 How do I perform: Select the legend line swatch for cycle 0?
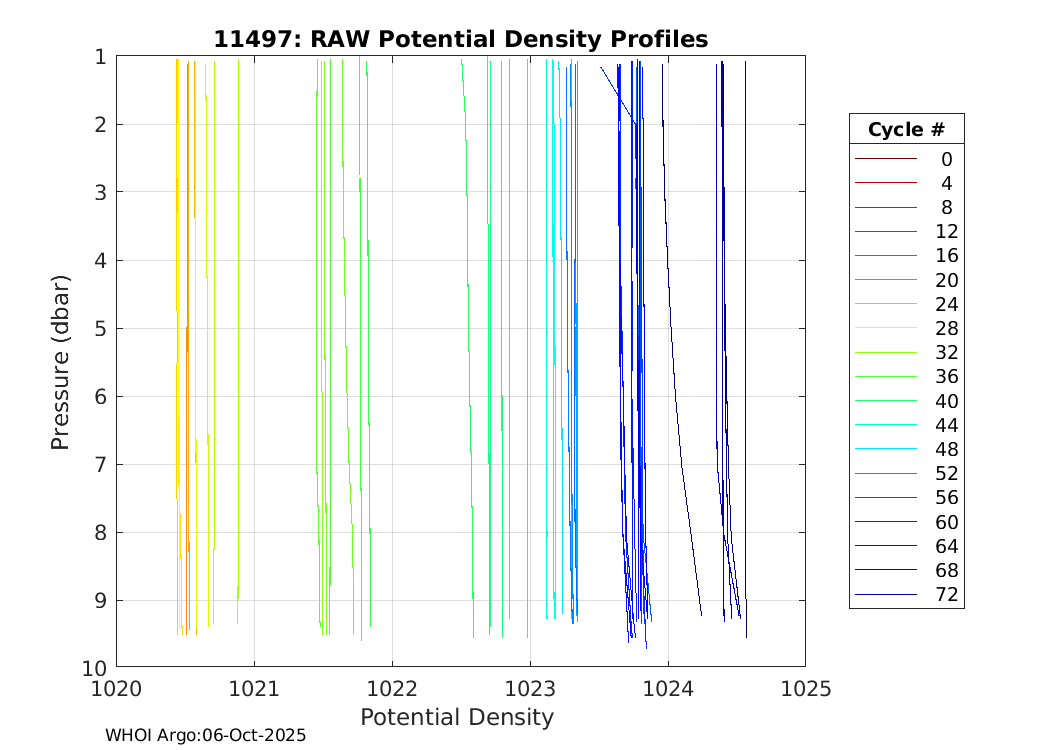885,159
